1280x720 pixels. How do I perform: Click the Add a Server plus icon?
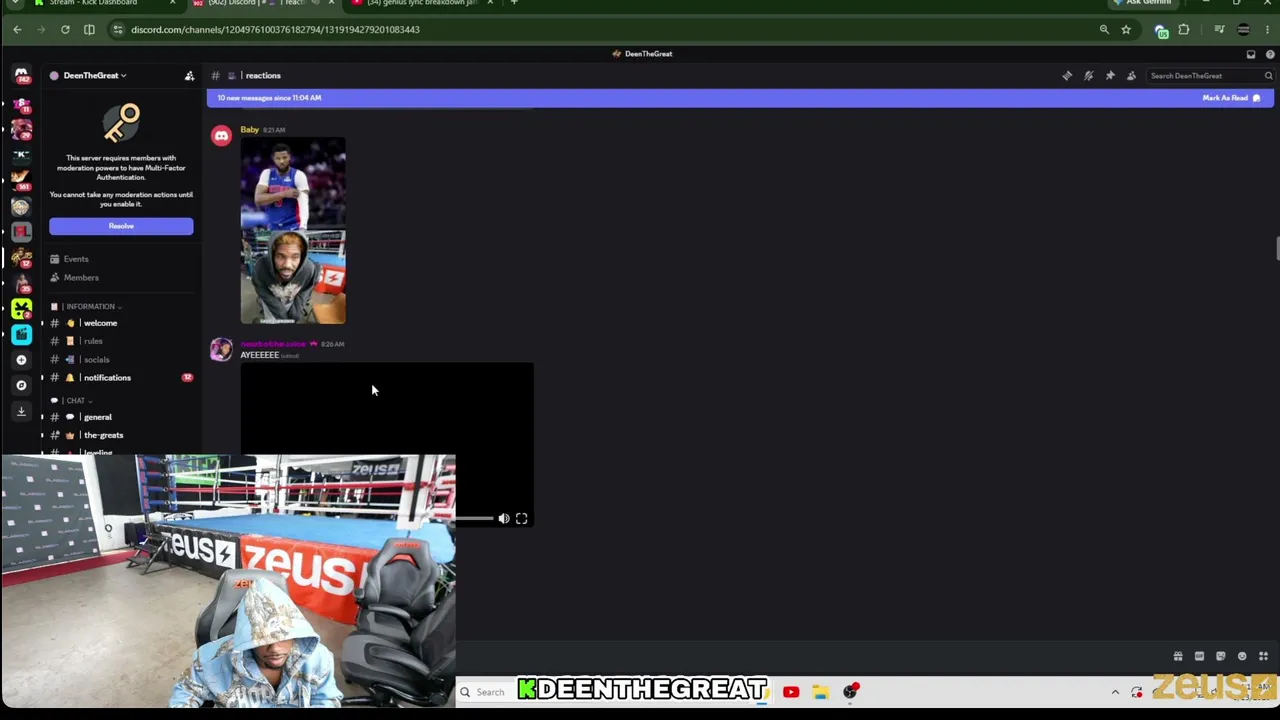tap(21, 360)
